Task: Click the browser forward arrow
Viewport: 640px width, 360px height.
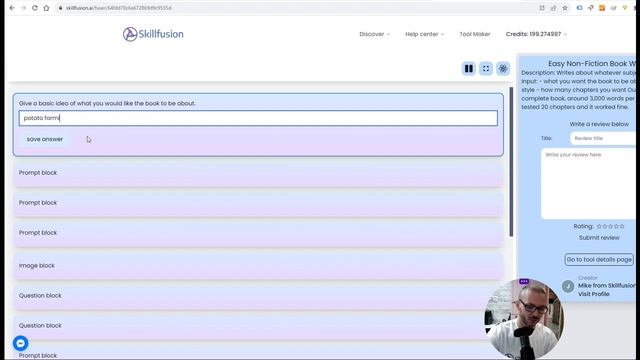Action: coord(23,8)
